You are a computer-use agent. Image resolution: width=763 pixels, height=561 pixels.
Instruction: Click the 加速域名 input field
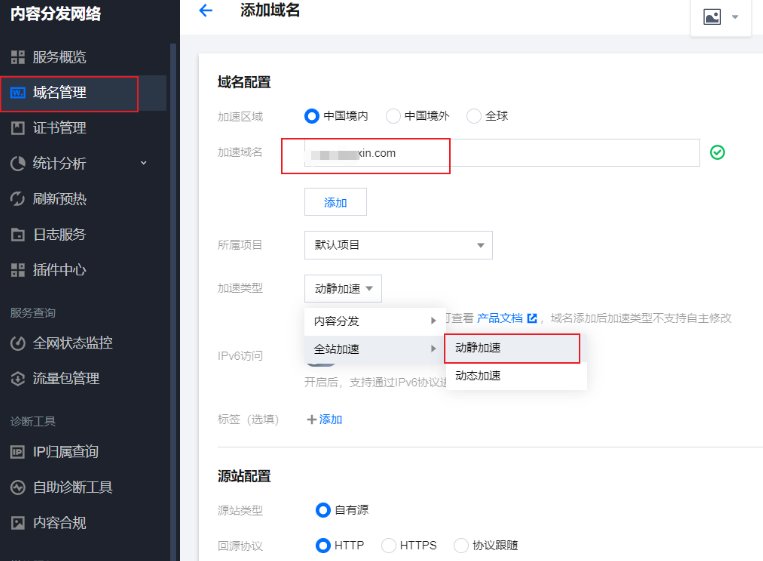coord(502,153)
